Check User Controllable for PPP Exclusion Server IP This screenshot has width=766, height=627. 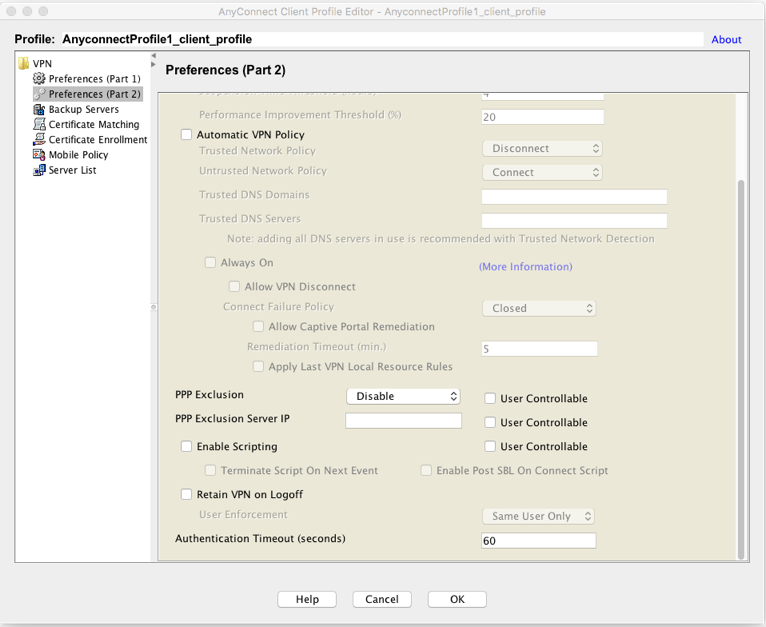tap(490, 423)
